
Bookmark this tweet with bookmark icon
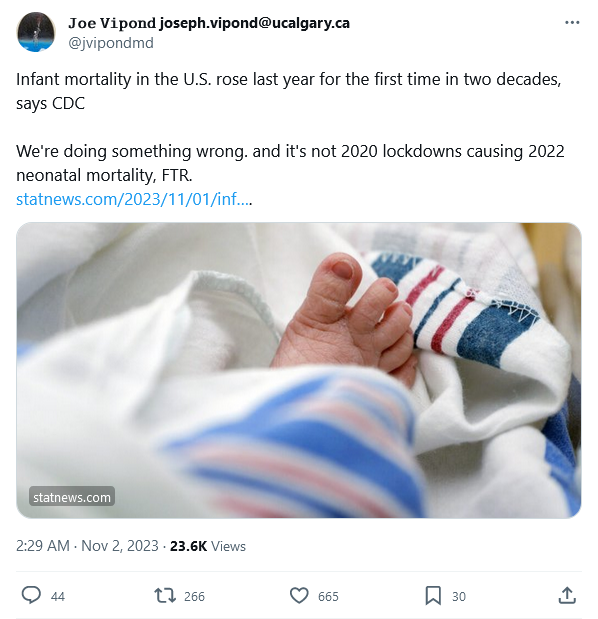[x=433, y=595]
